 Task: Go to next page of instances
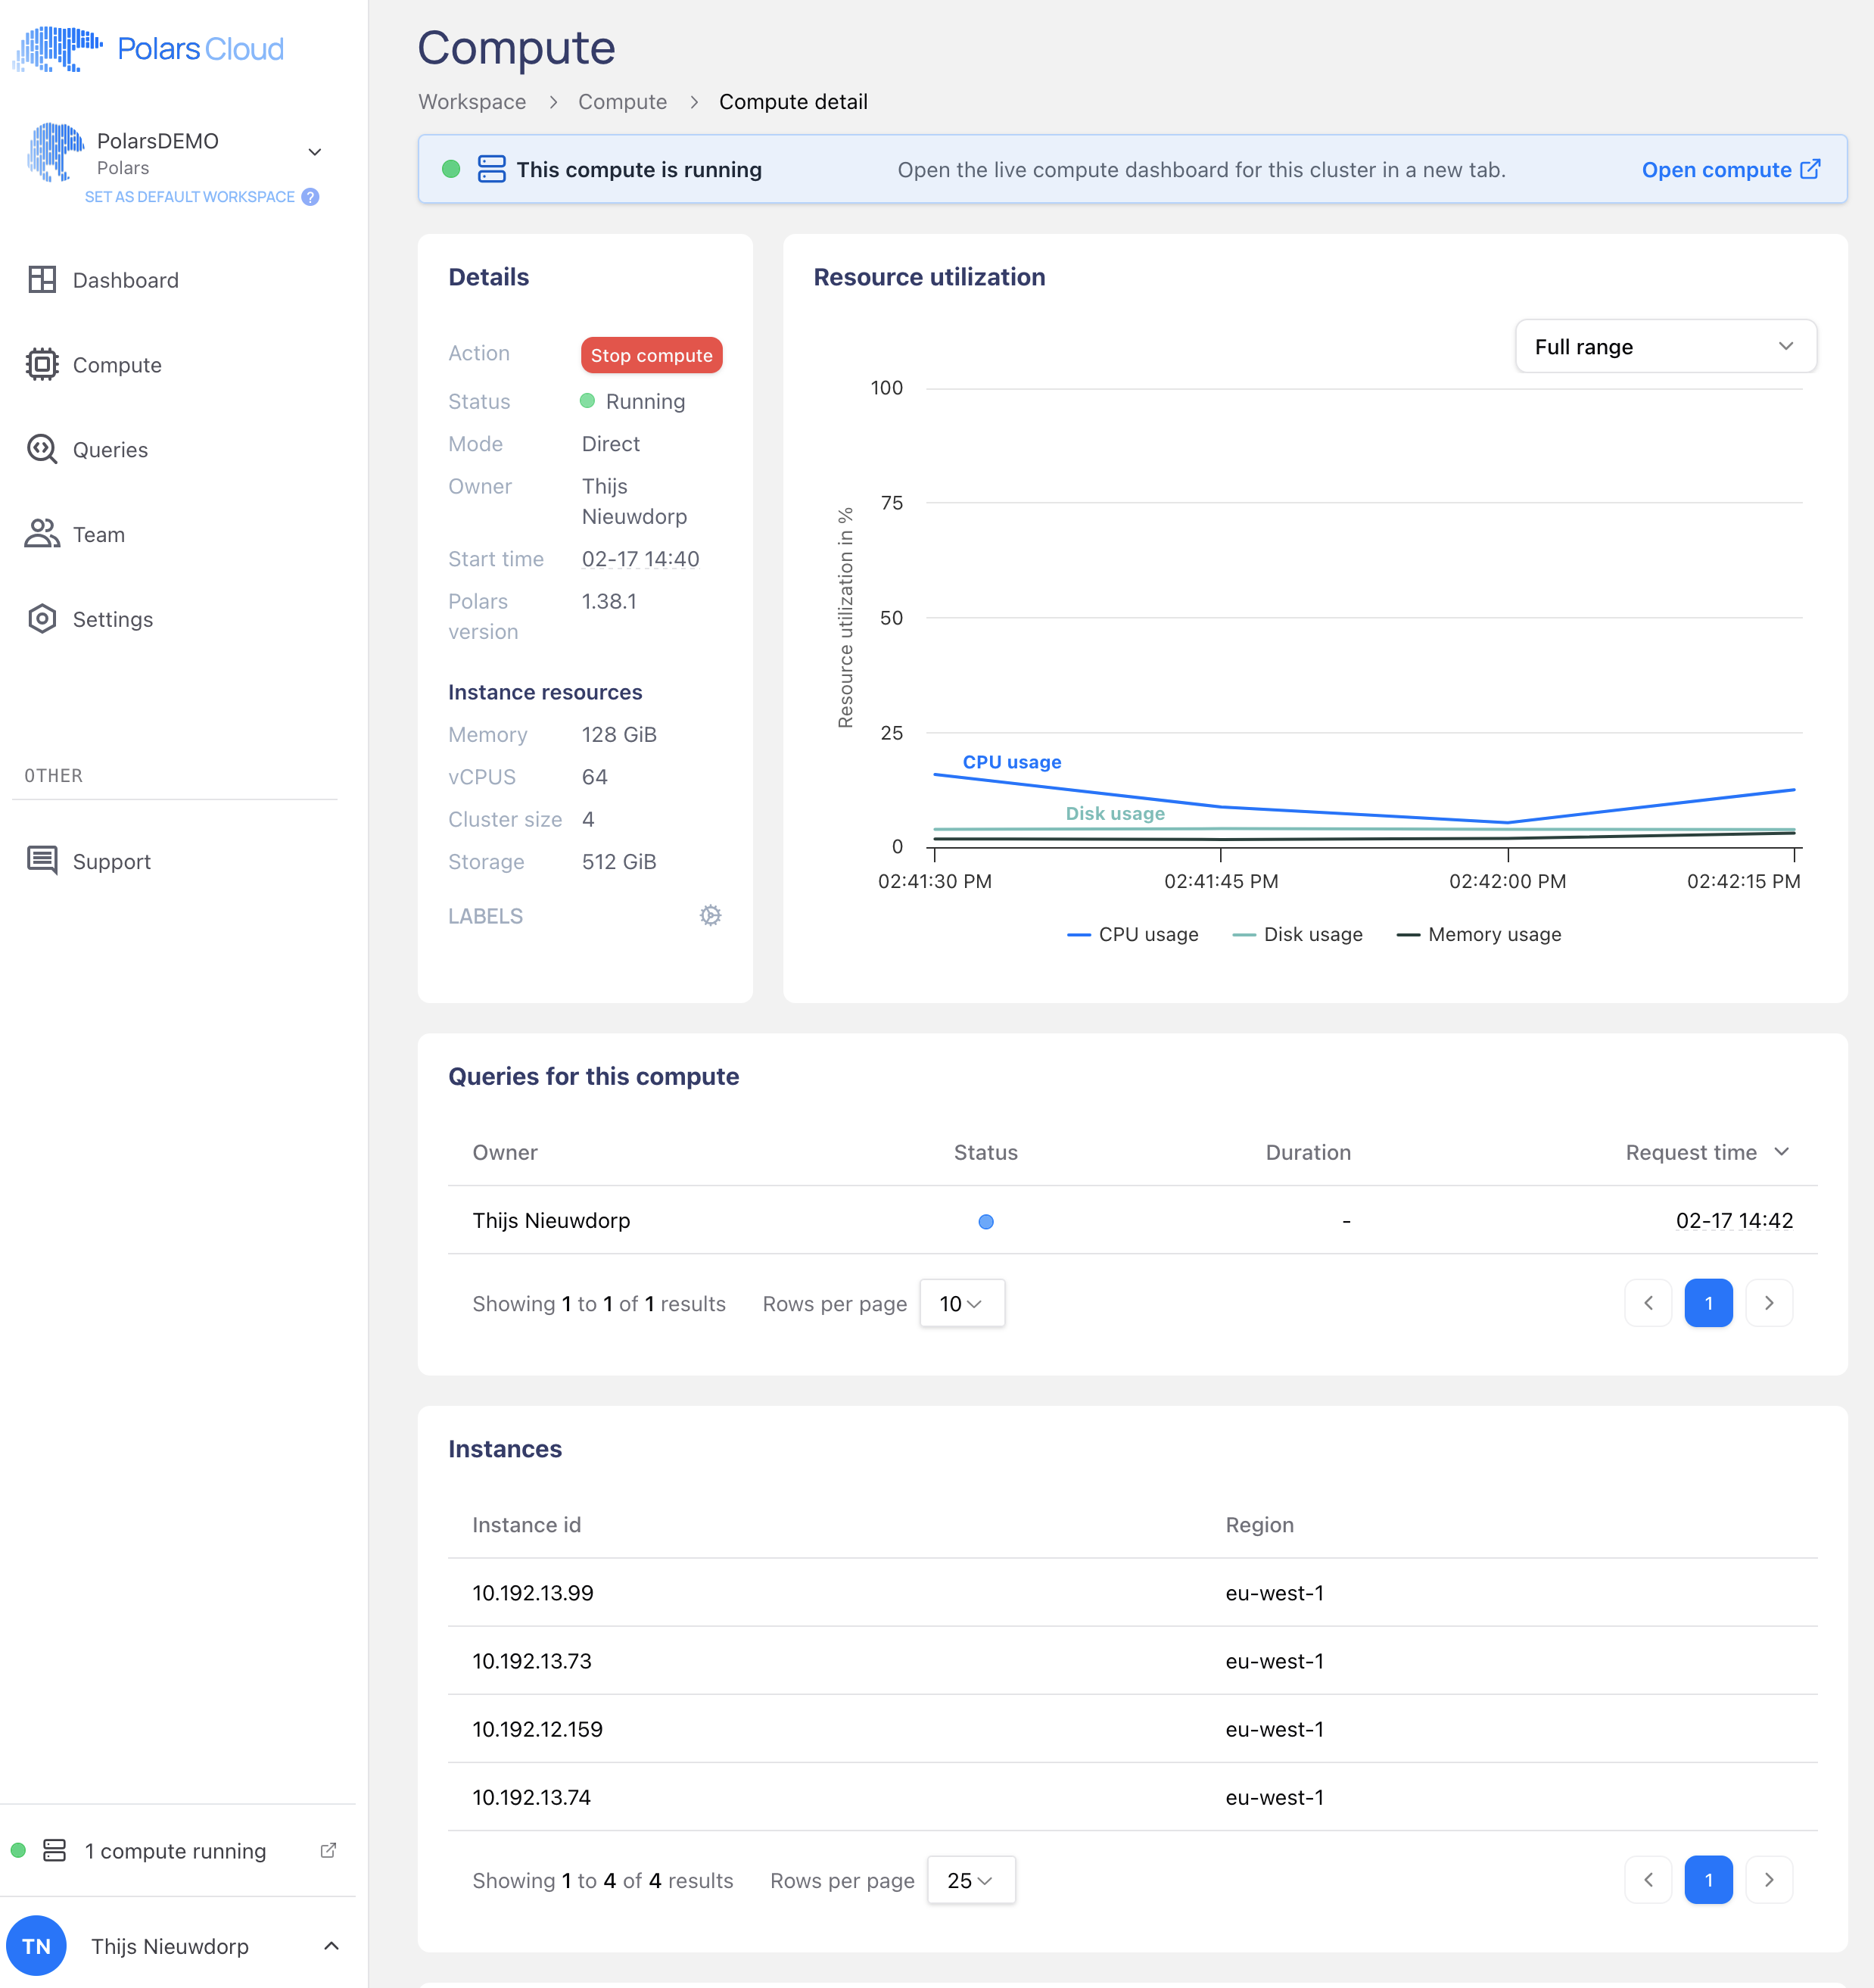tap(1768, 1880)
